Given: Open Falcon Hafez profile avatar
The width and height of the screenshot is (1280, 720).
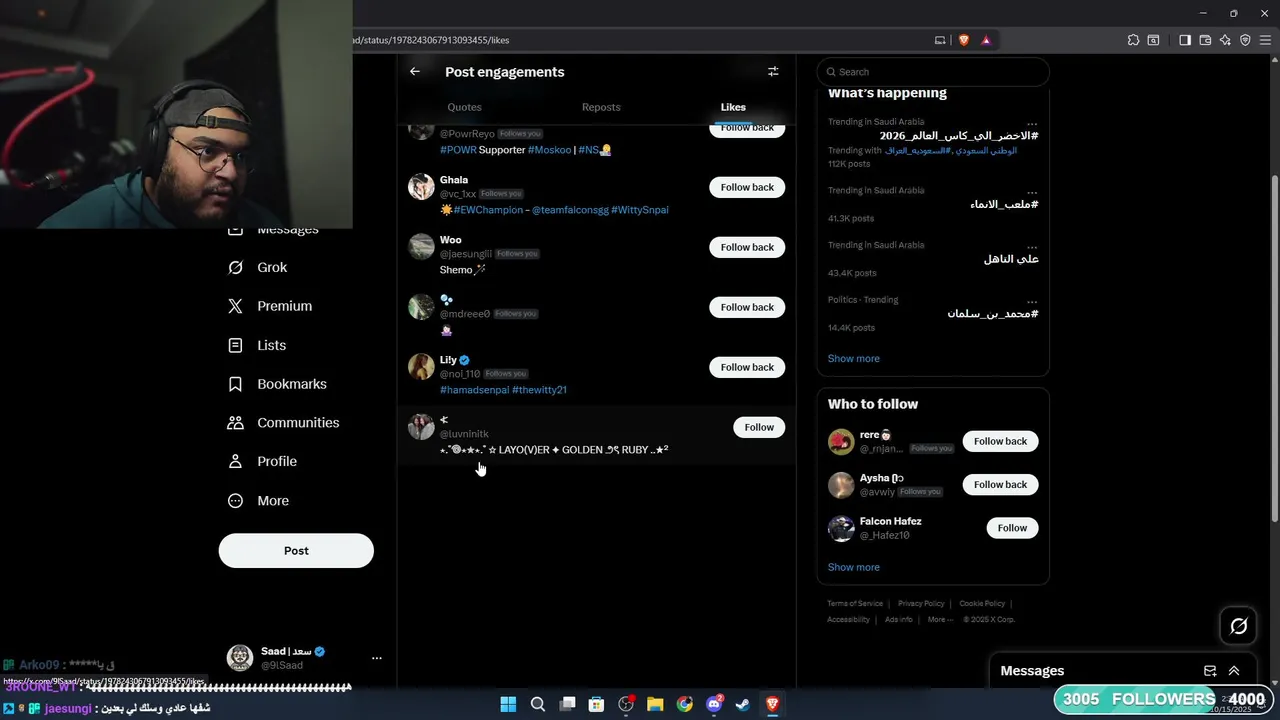Looking at the screenshot, I should (x=841, y=528).
